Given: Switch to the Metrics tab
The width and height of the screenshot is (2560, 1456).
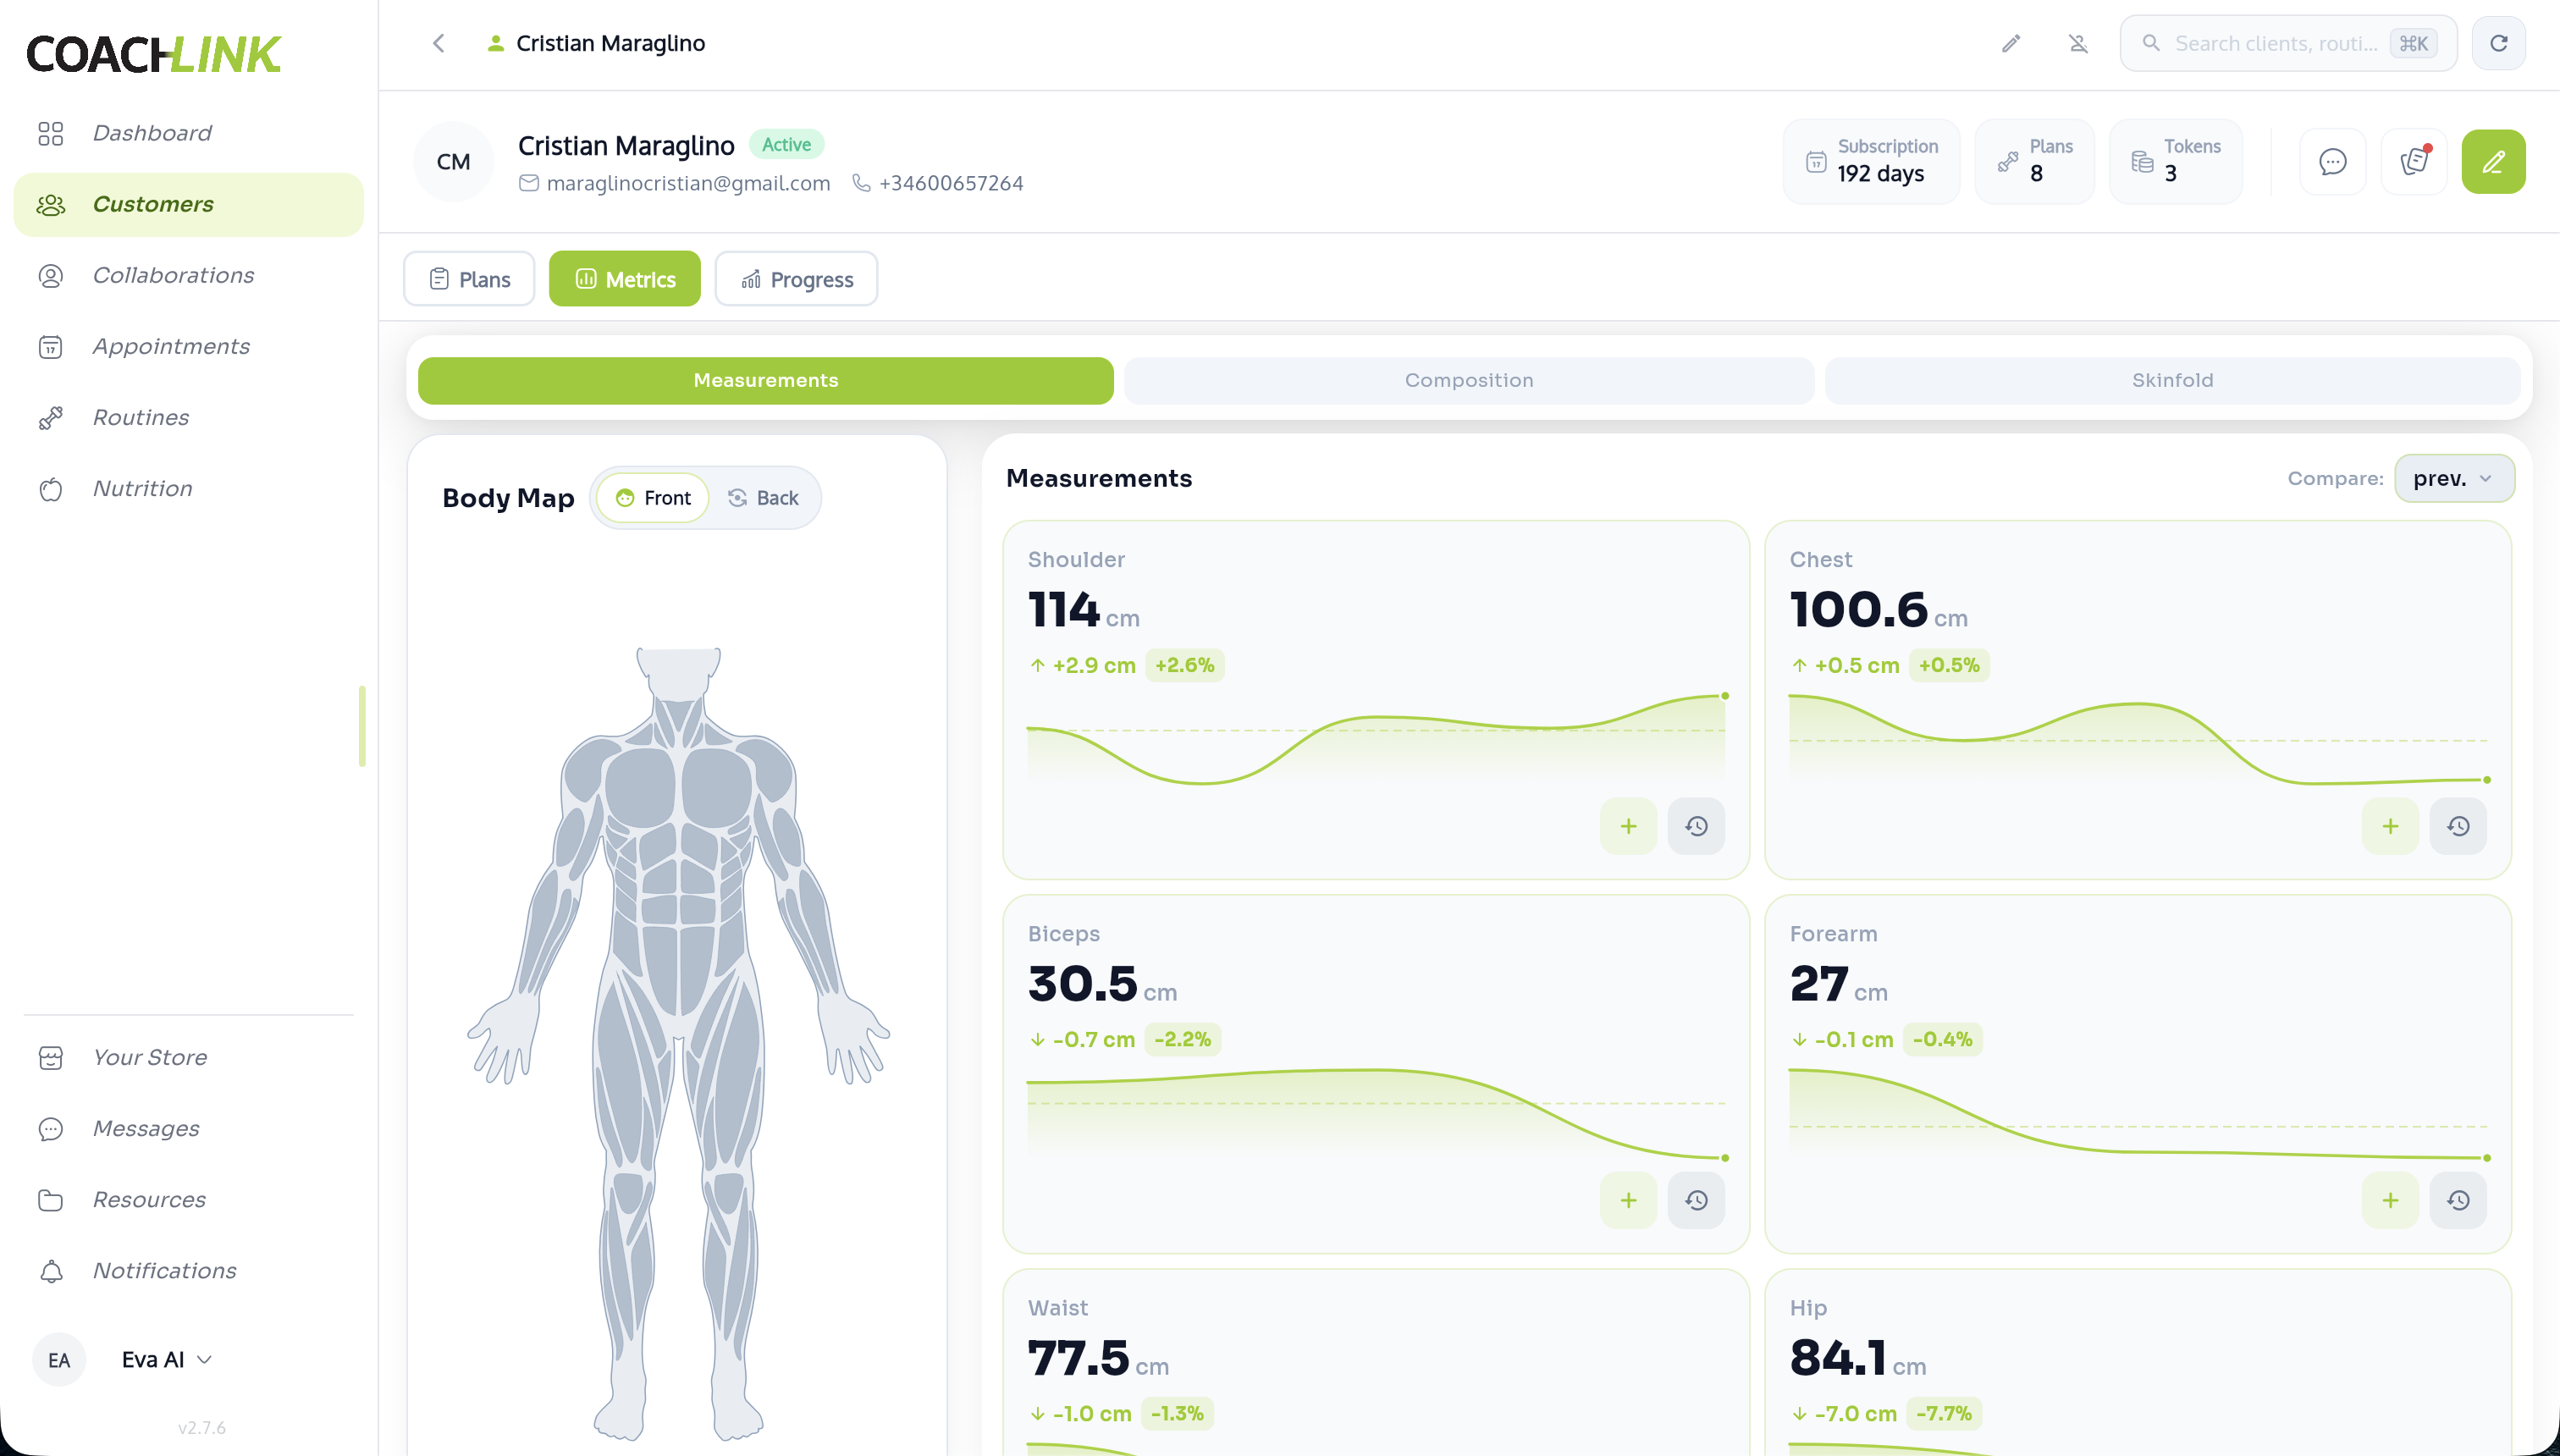Looking at the screenshot, I should point(625,279).
